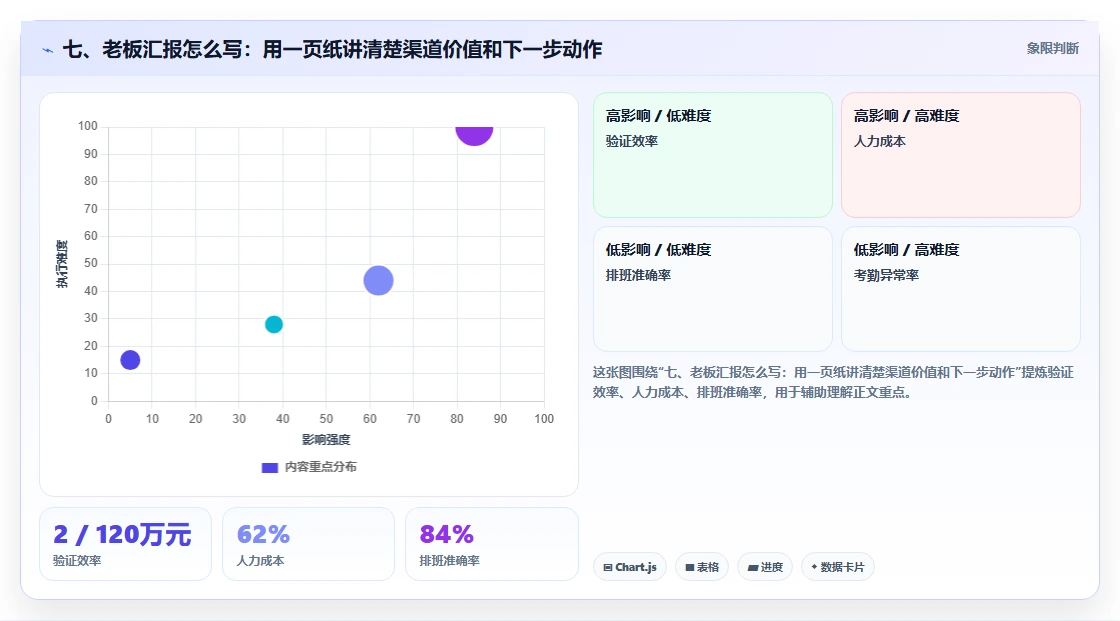Screen dimensions: 1120x621
Task: Click the 表格 tag chip
Action: click(702, 567)
